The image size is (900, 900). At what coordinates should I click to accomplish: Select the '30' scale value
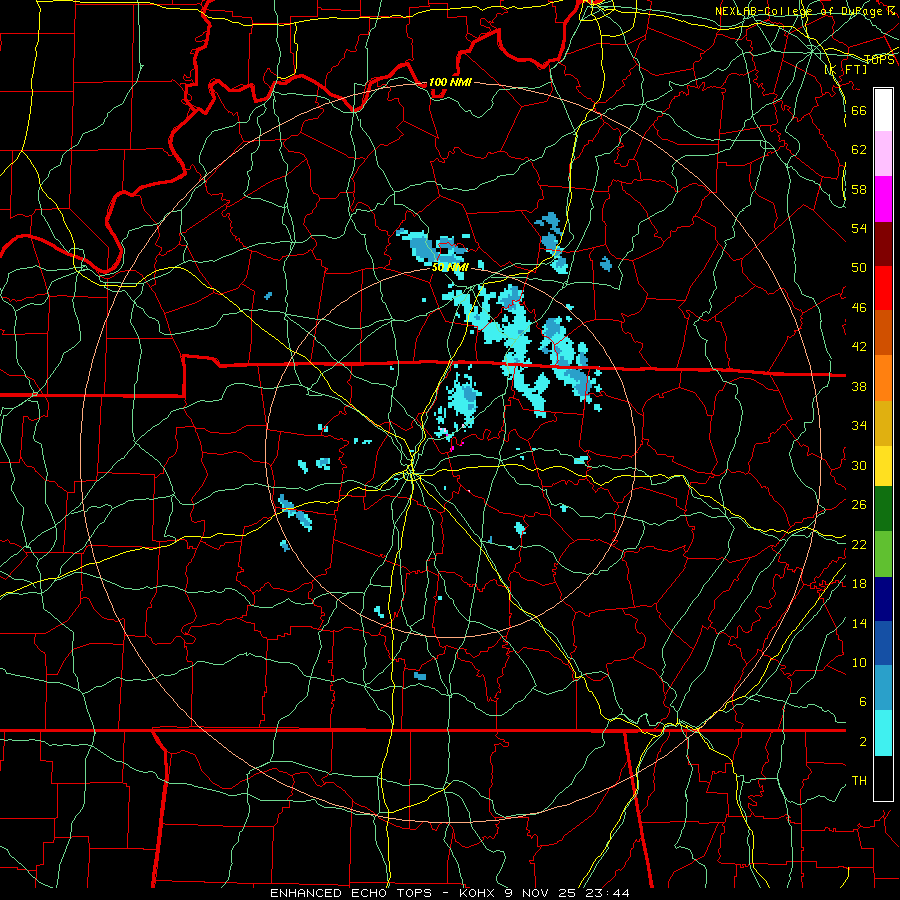click(x=859, y=465)
